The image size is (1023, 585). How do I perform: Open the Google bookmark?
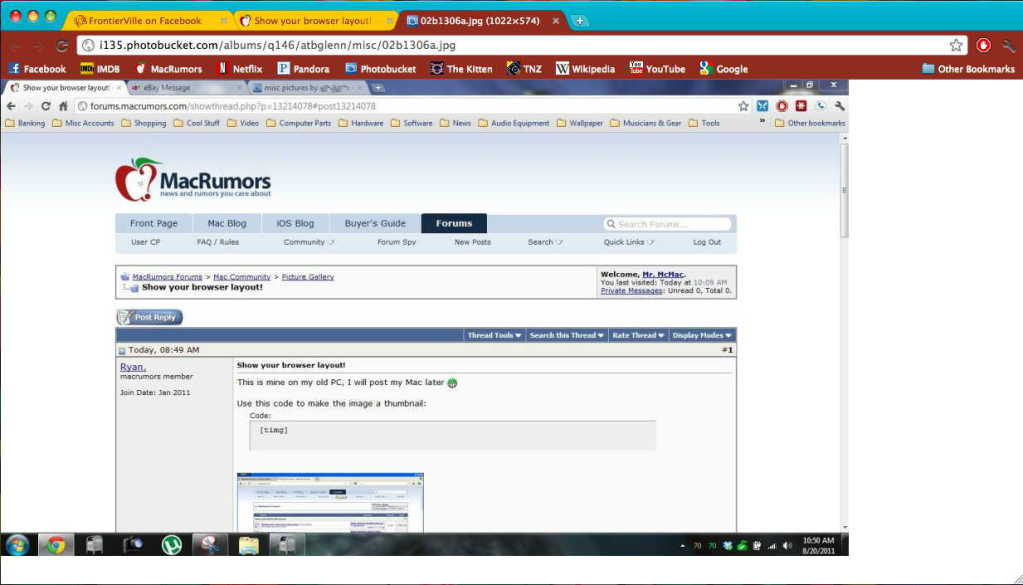point(724,68)
